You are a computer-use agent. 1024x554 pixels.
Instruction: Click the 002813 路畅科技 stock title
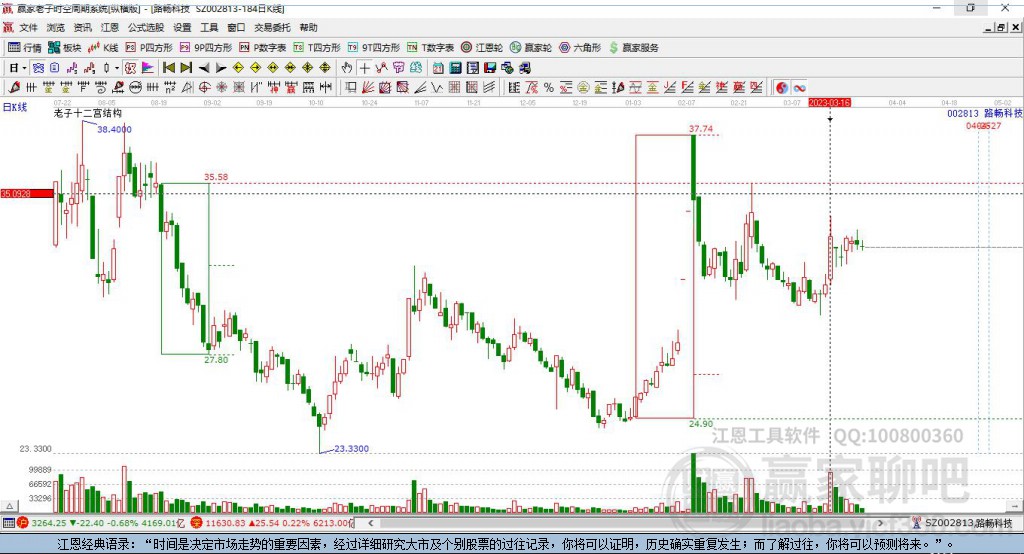[x=985, y=113]
